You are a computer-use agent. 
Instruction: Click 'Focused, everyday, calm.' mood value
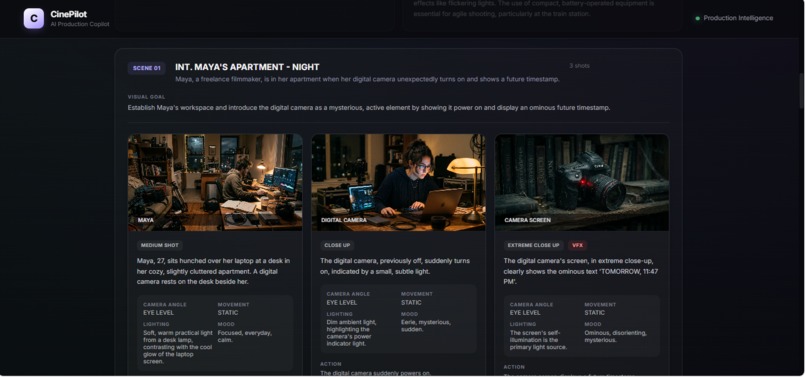[244, 336]
